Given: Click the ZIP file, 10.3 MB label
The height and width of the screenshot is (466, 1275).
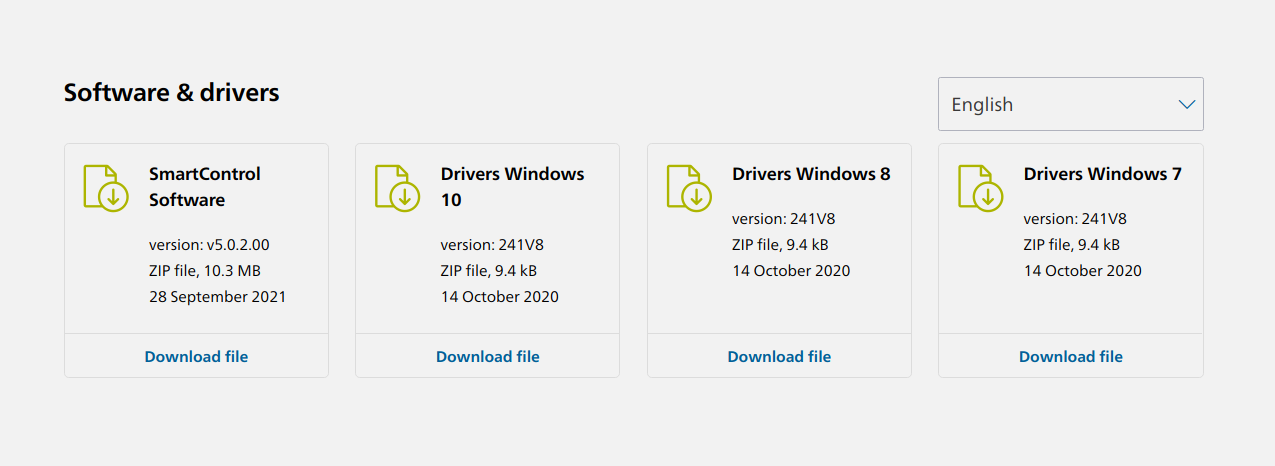Looking at the screenshot, I should pyautogui.click(x=205, y=270).
